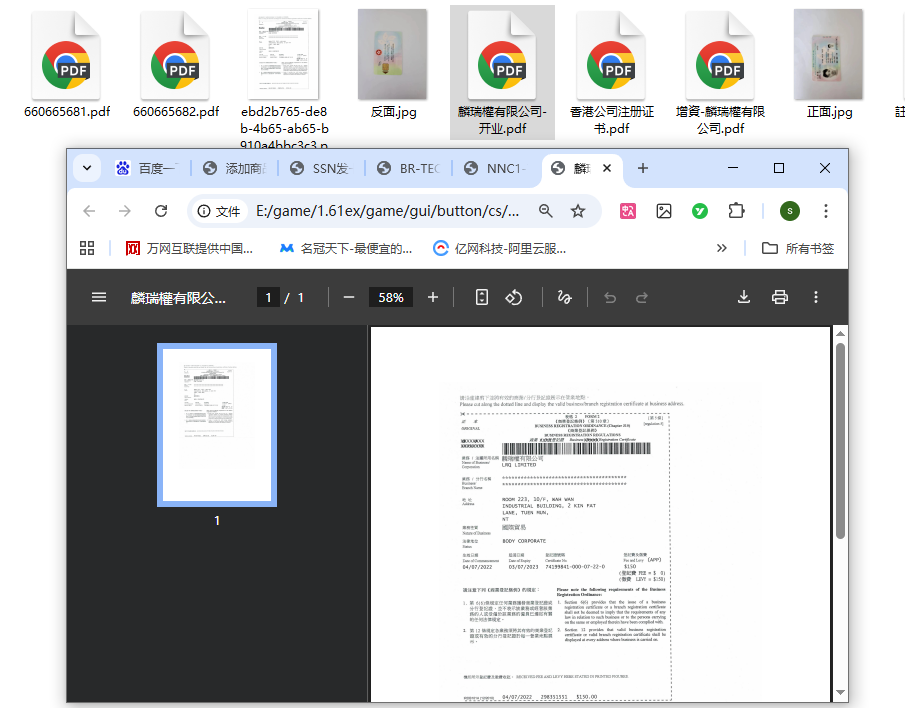This screenshot has height=708, width=905.
Task: Bookmark this page with the star icon
Action: point(578,211)
